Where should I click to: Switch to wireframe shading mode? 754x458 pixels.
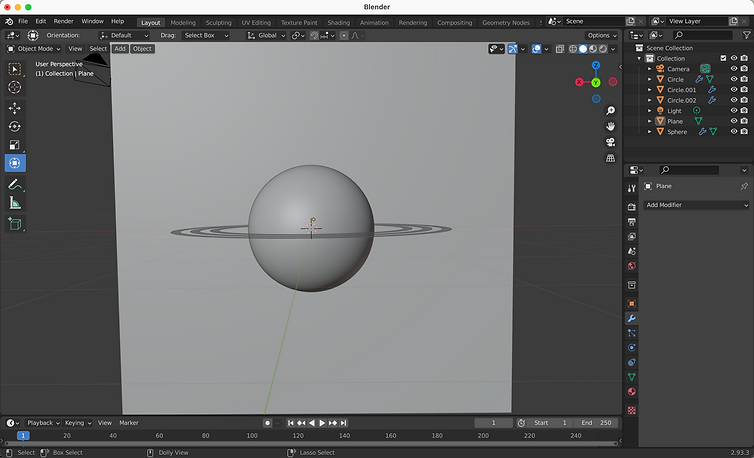click(x=573, y=49)
